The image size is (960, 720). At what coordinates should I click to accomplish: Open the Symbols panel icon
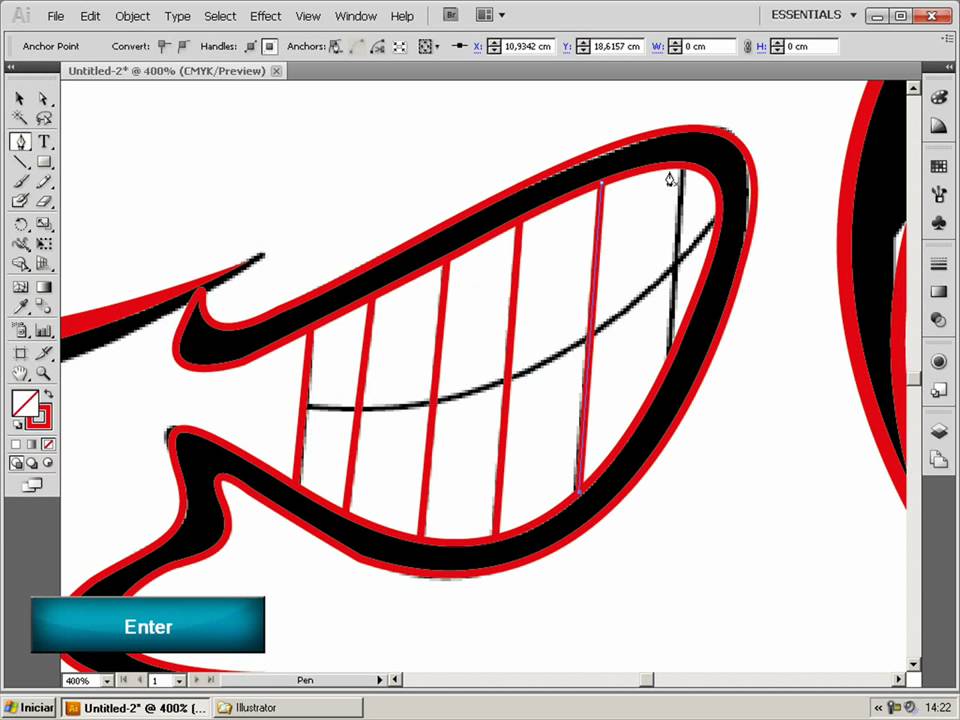[939, 223]
